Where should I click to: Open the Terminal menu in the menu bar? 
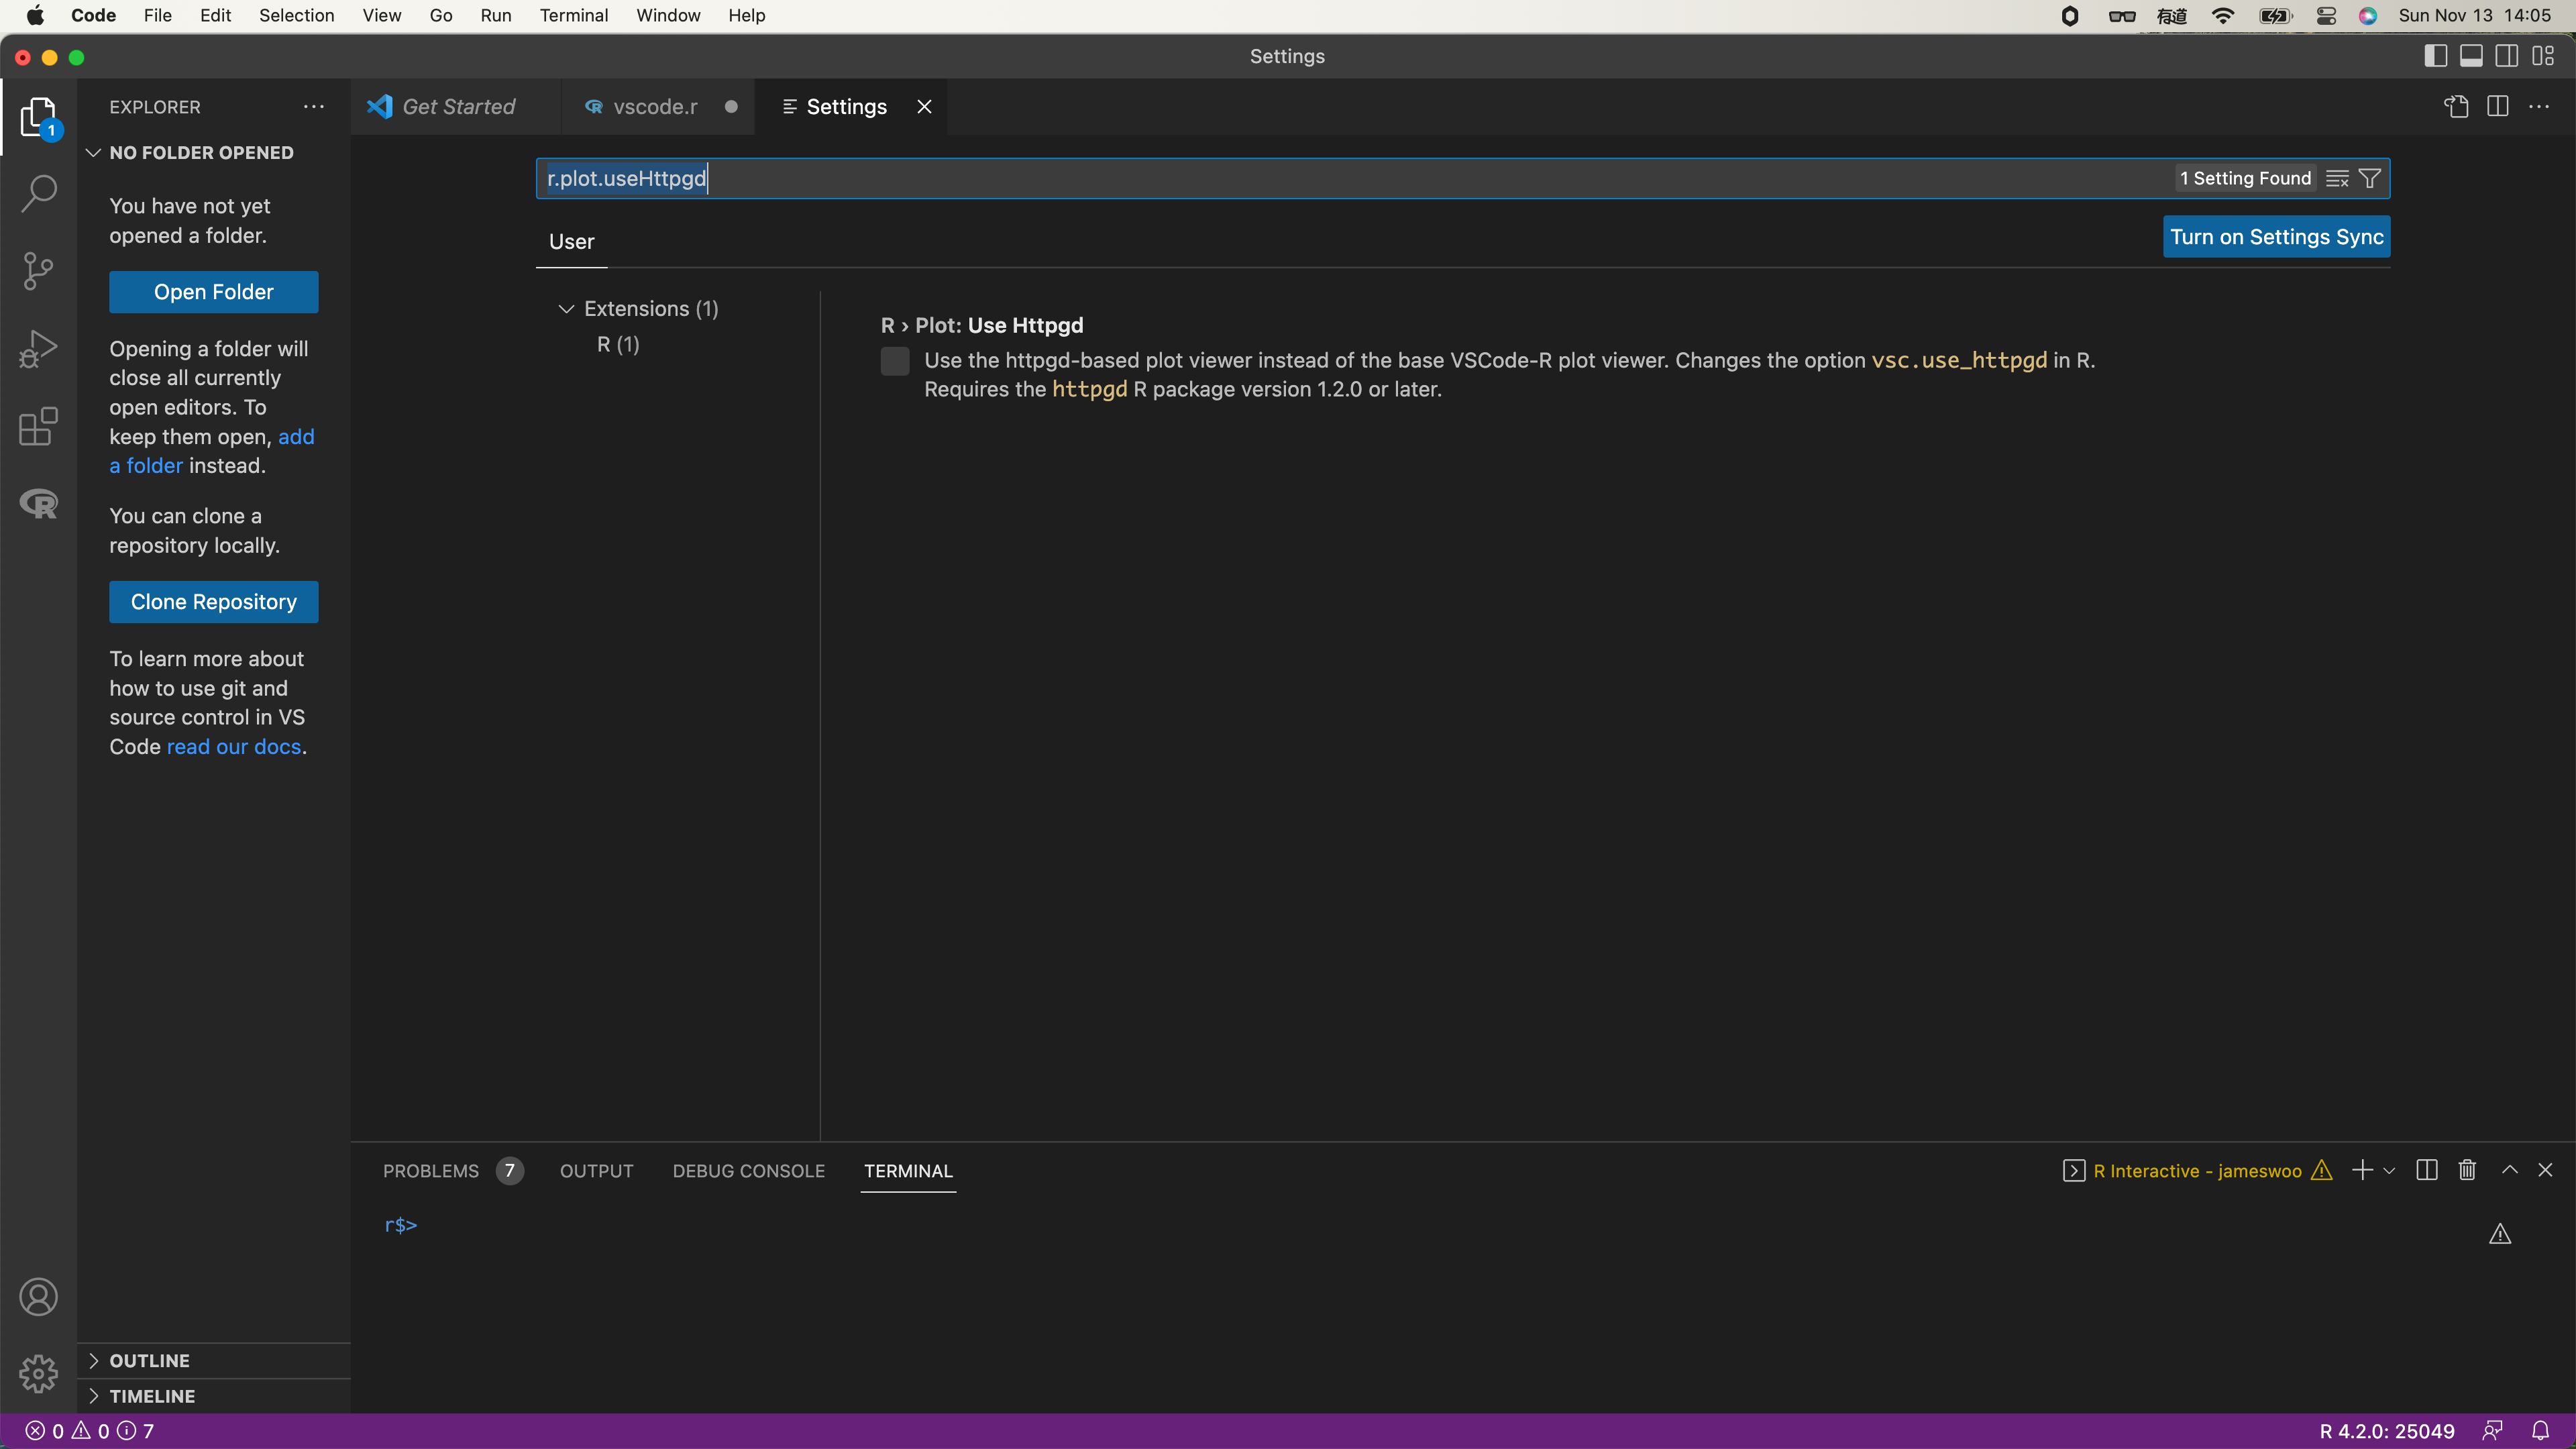(x=574, y=15)
